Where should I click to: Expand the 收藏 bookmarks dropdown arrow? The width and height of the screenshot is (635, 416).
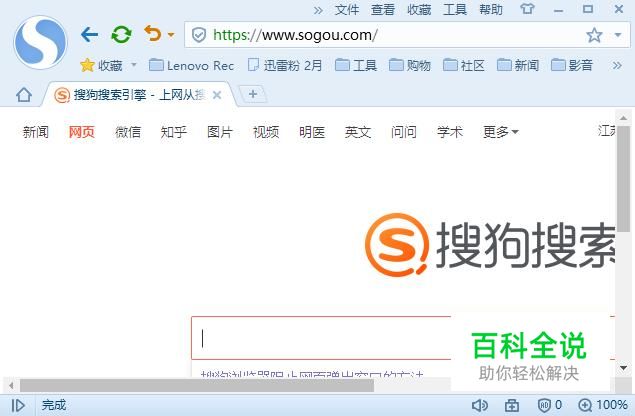[x=134, y=65]
